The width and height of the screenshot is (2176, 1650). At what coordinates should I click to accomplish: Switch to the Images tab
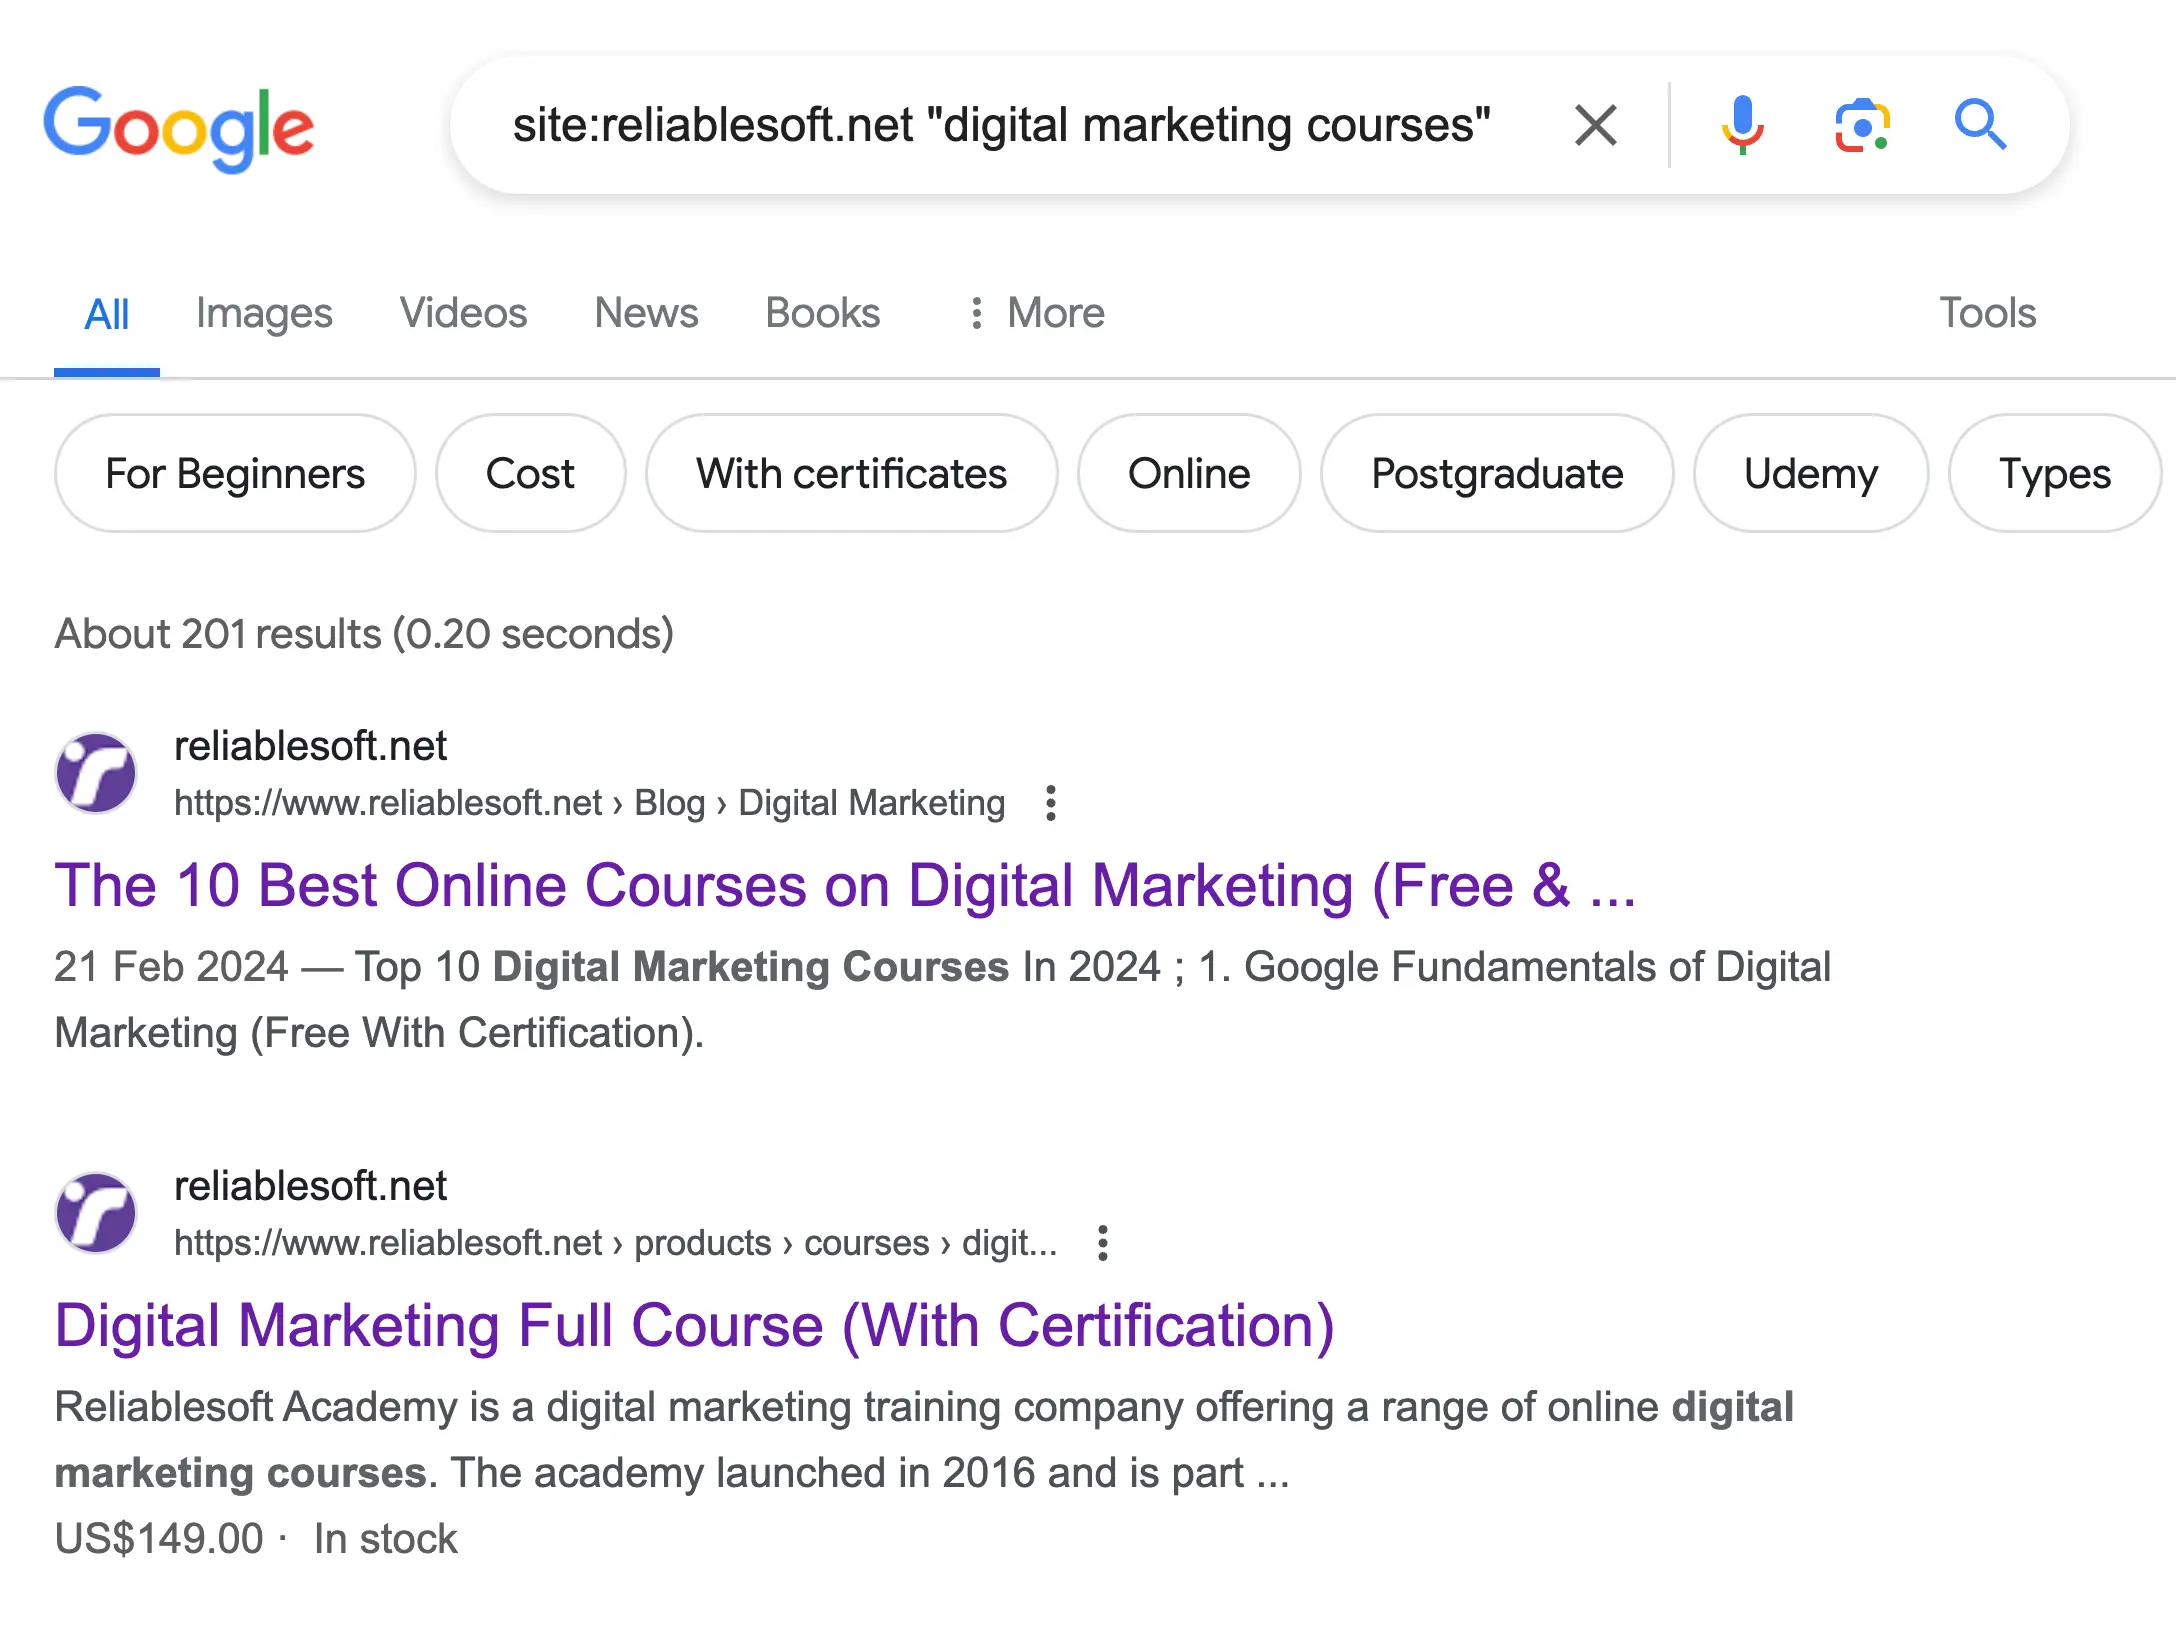pos(264,313)
